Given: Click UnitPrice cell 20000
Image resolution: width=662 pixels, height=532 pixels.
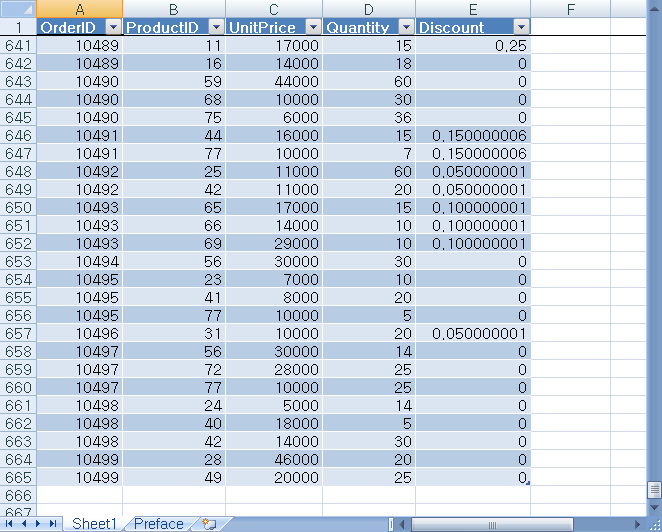Looking at the screenshot, I should pyautogui.click(x=274, y=478).
